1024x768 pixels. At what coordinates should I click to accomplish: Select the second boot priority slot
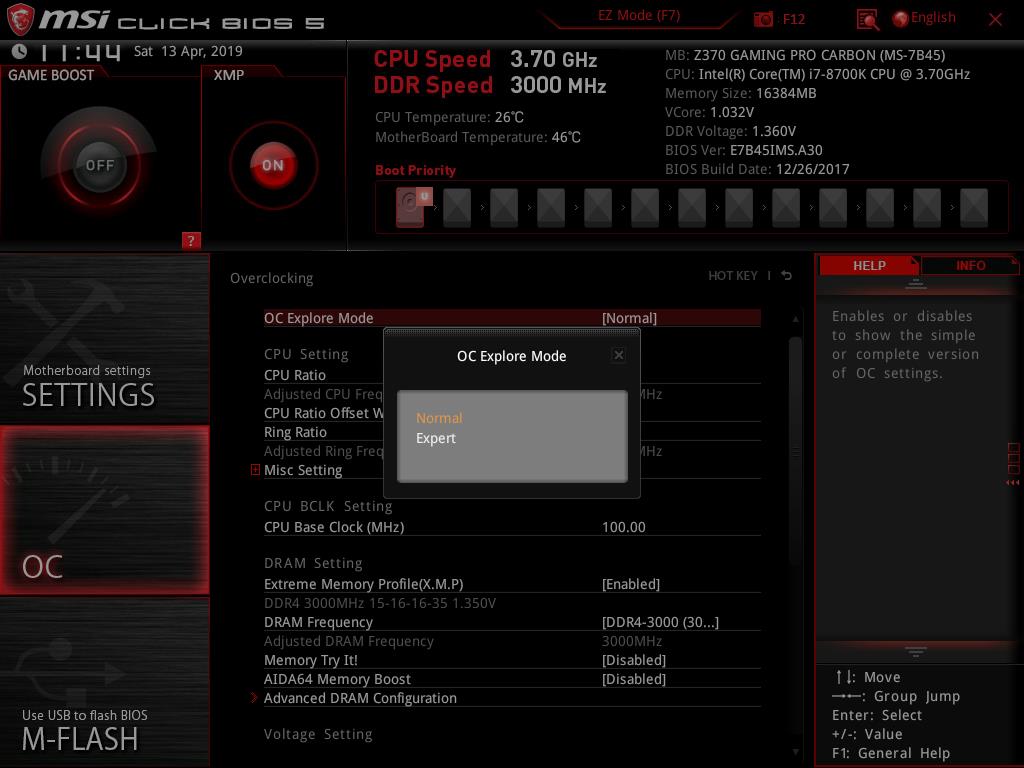[457, 208]
